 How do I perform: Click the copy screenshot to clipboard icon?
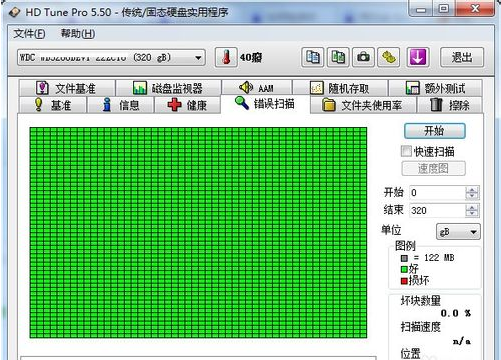(338, 57)
